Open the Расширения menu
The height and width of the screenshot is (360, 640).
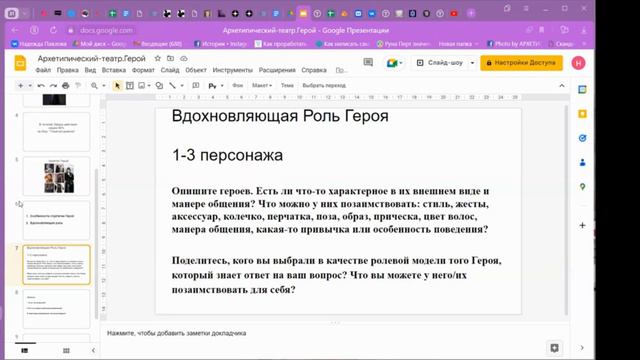(x=277, y=70)
